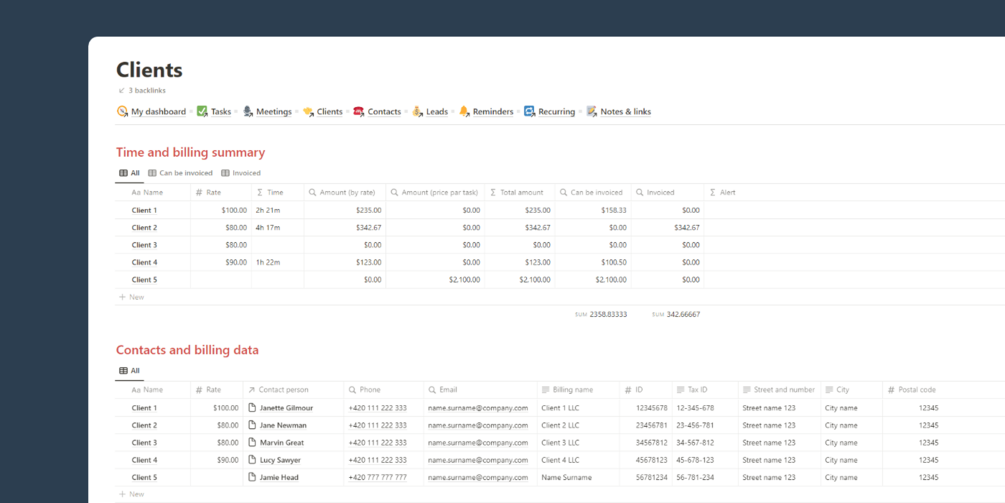Viewport: 1005px width, 503px height.
Task: Switch to the Invoiced view tab
Action: coord(241,173)
